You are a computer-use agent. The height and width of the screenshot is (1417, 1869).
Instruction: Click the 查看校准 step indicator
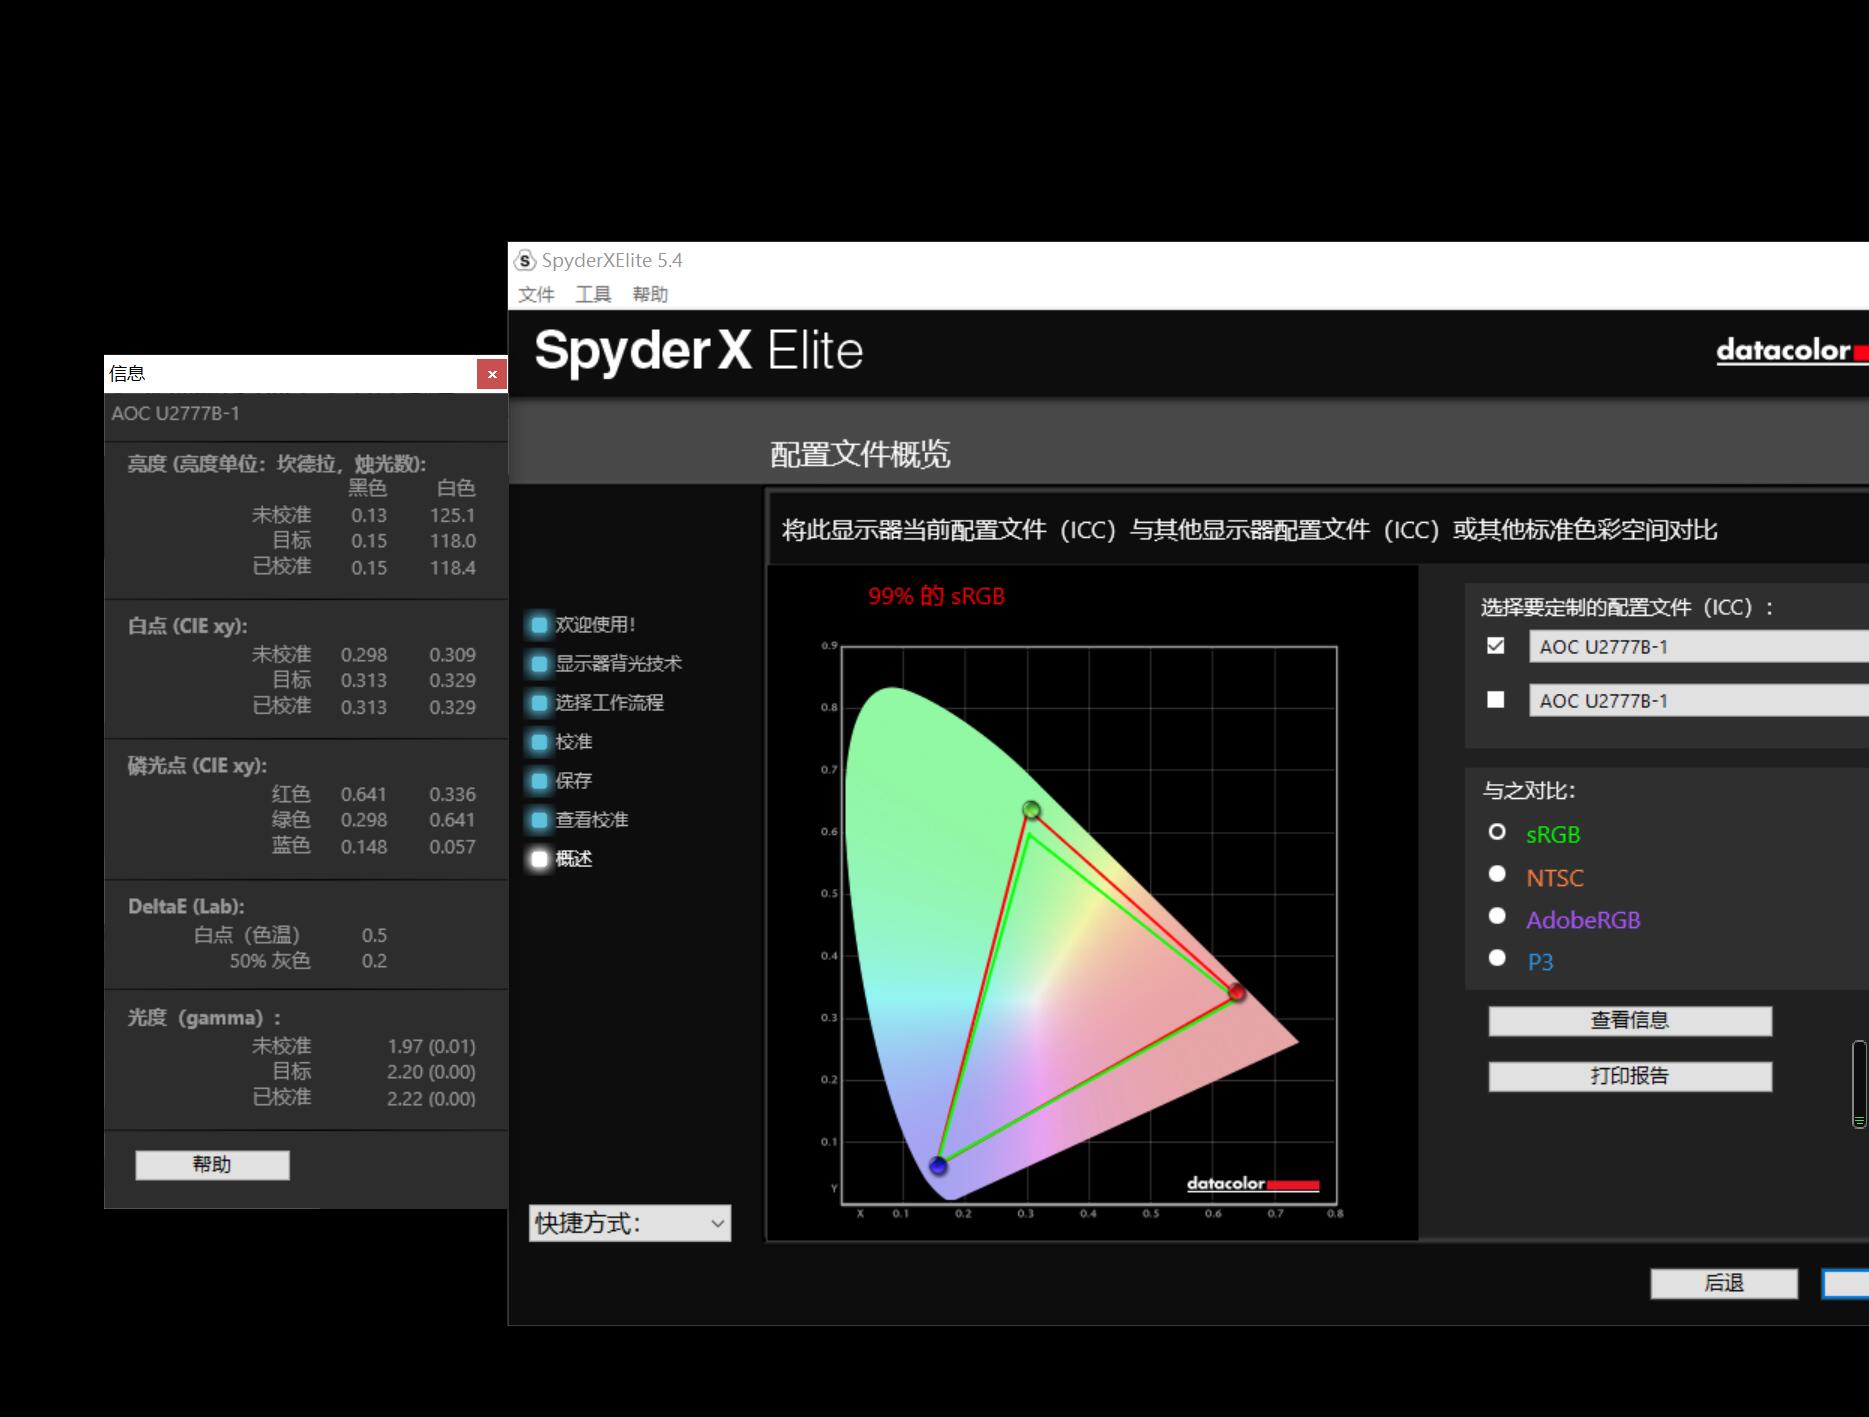539,820
